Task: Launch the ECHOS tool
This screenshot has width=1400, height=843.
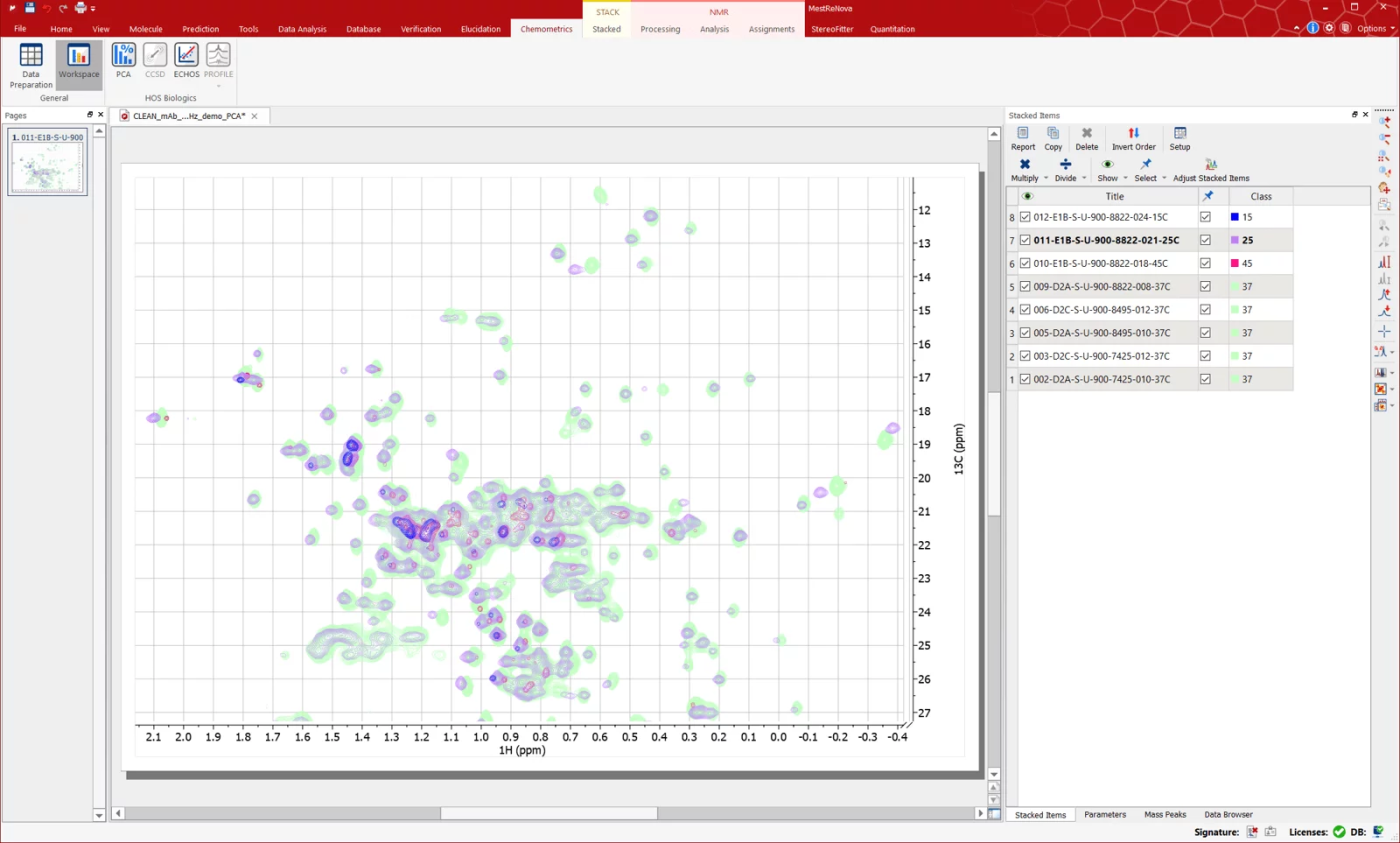Action: pyautogui.click(x=186, y=60)
